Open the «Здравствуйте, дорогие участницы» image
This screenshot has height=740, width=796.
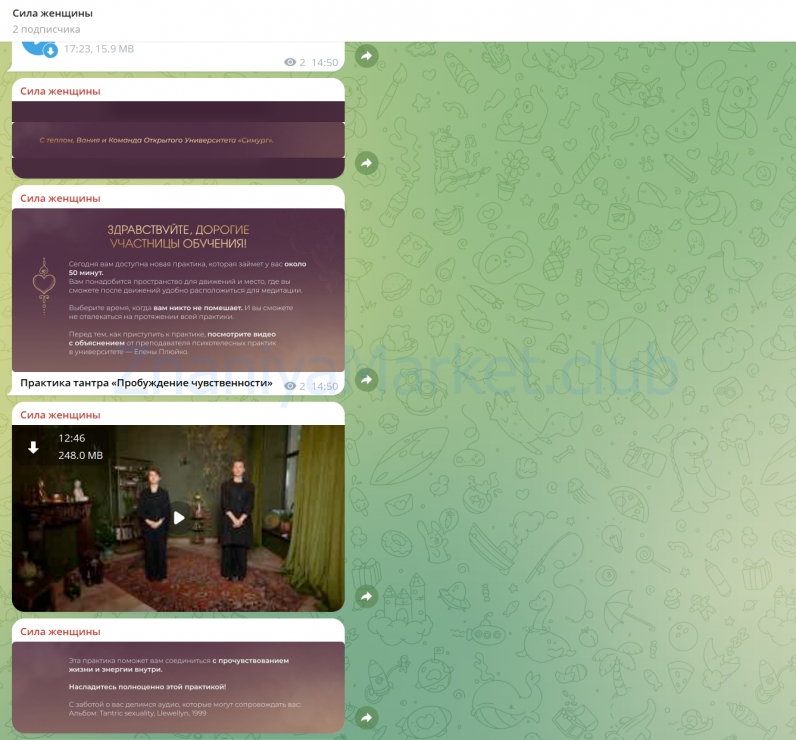point(178,290)
